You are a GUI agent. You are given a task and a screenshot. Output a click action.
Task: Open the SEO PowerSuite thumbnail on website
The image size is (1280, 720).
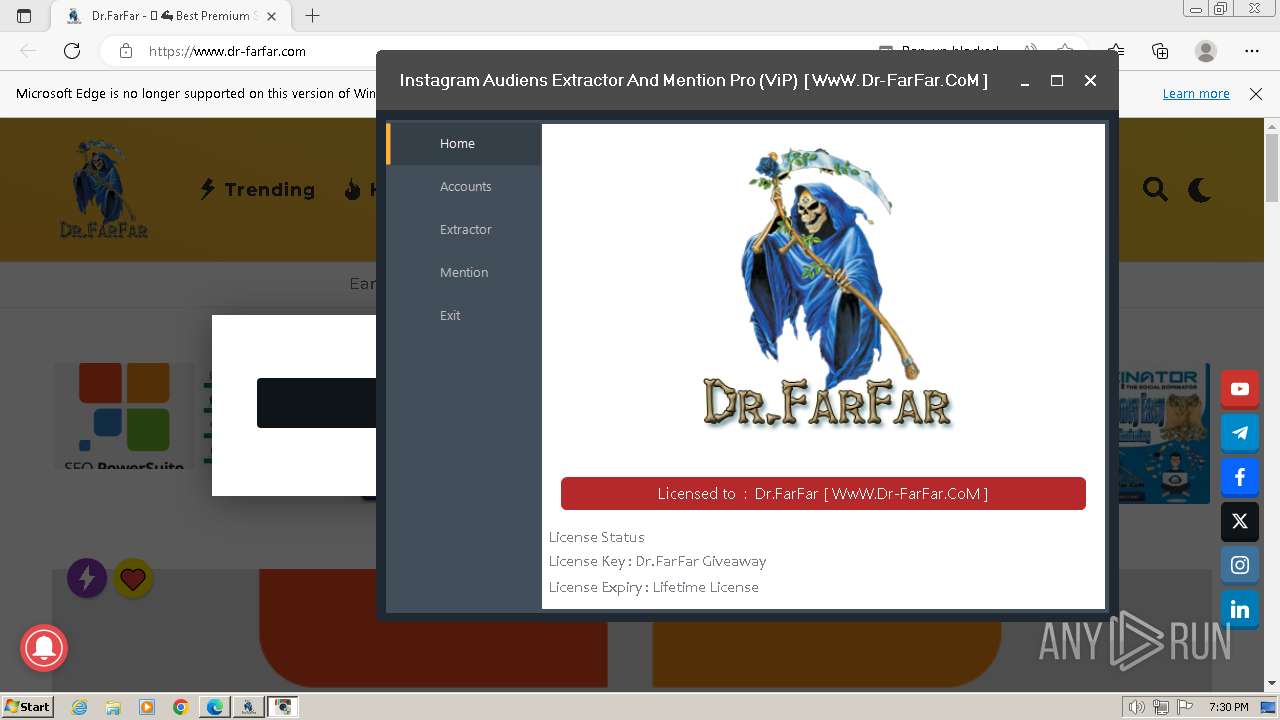(x=125, y=416)
